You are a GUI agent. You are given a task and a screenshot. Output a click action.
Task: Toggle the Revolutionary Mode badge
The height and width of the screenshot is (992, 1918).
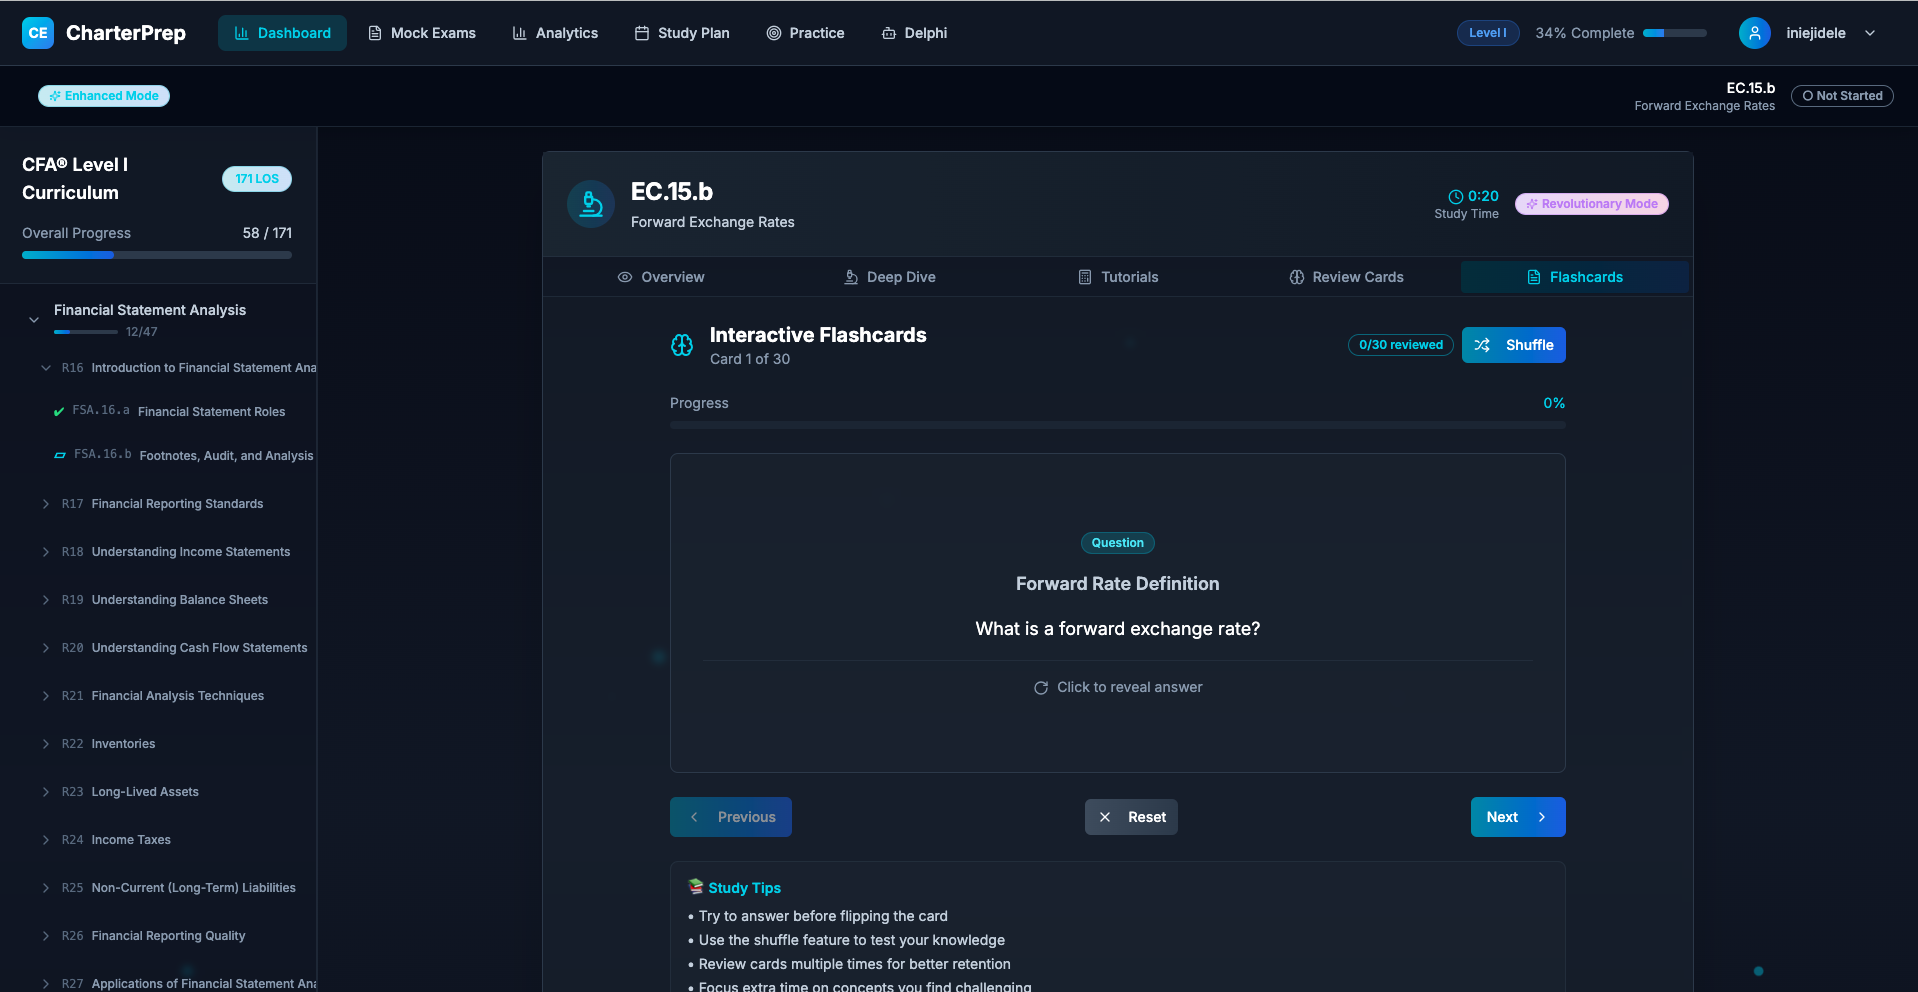click(x=1591, y=204)
